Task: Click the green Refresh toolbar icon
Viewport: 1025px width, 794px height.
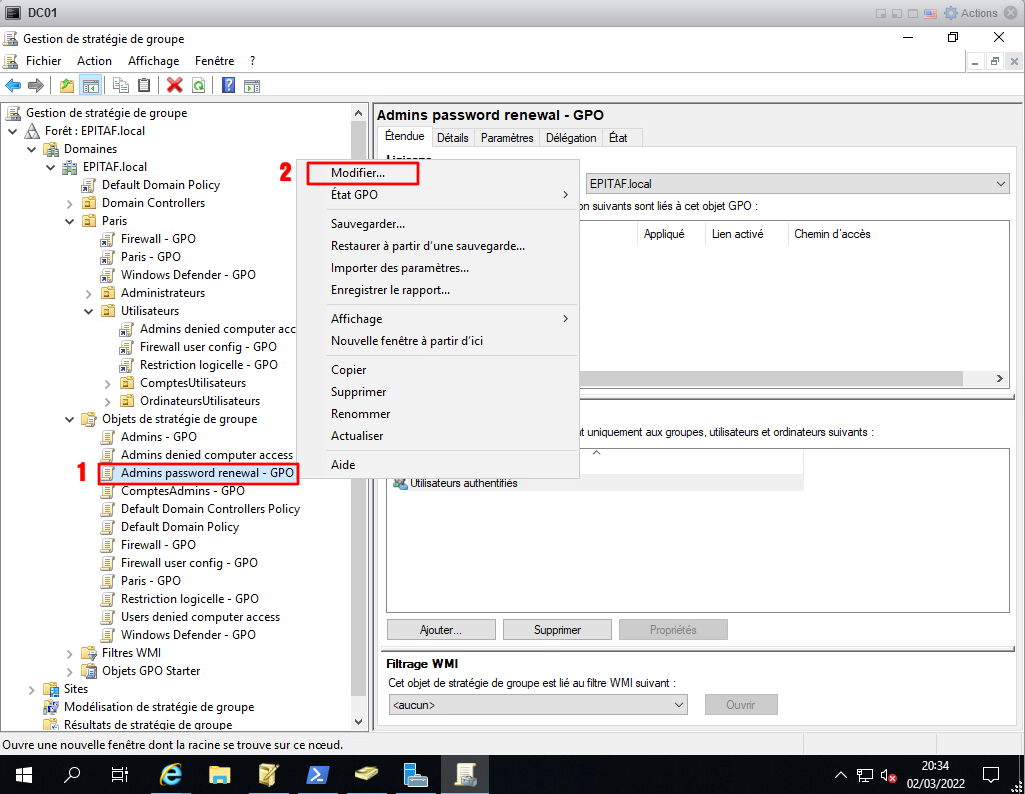Action: (198, 86)
